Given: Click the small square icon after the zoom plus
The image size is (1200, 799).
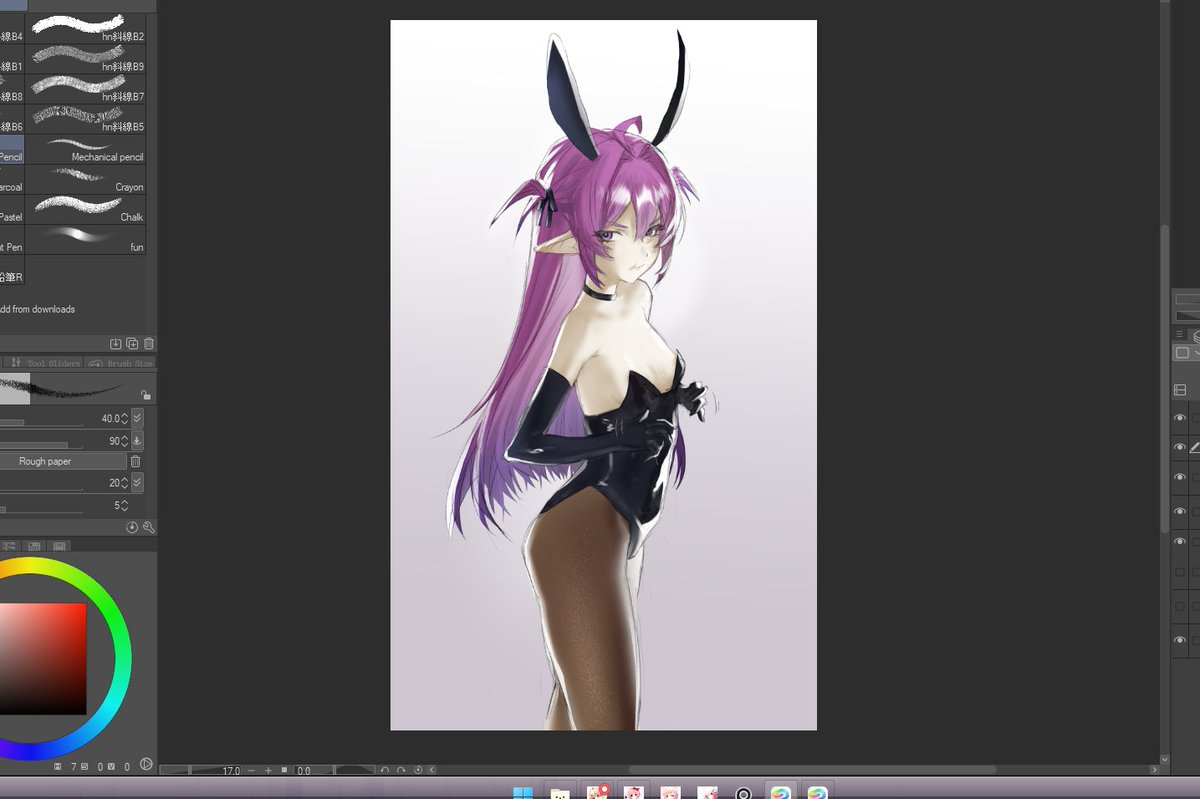Looking at the screenshot, I should click(284, 771).
